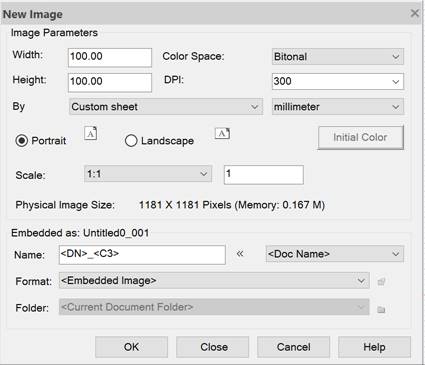
Task: Expand the Format dropdown showing <Embedded Image>
Action: click(x=214, y=281)
